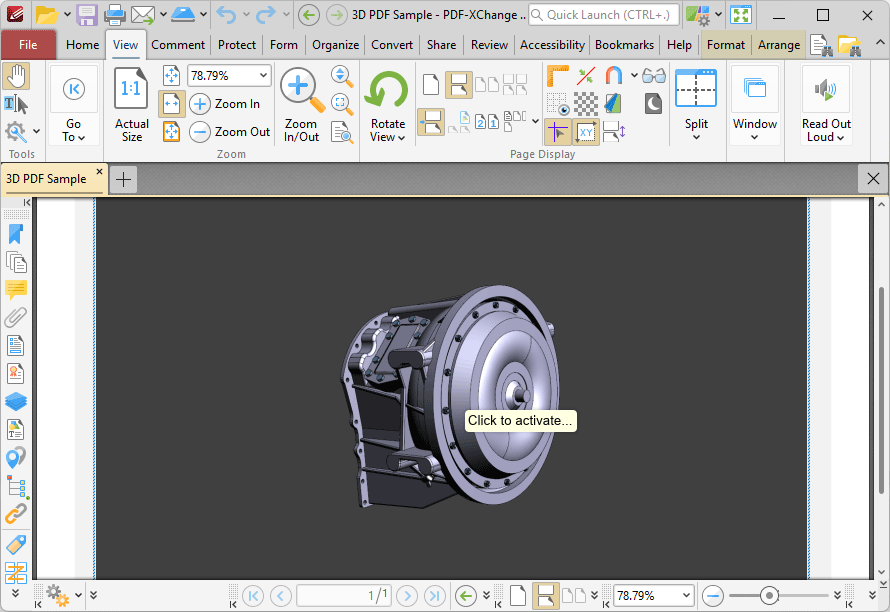Image resolution: width=890 pixels, height=612 pixels.
Task: Open the Bookmarks panel in the sidebar
Action: [14, 233]
